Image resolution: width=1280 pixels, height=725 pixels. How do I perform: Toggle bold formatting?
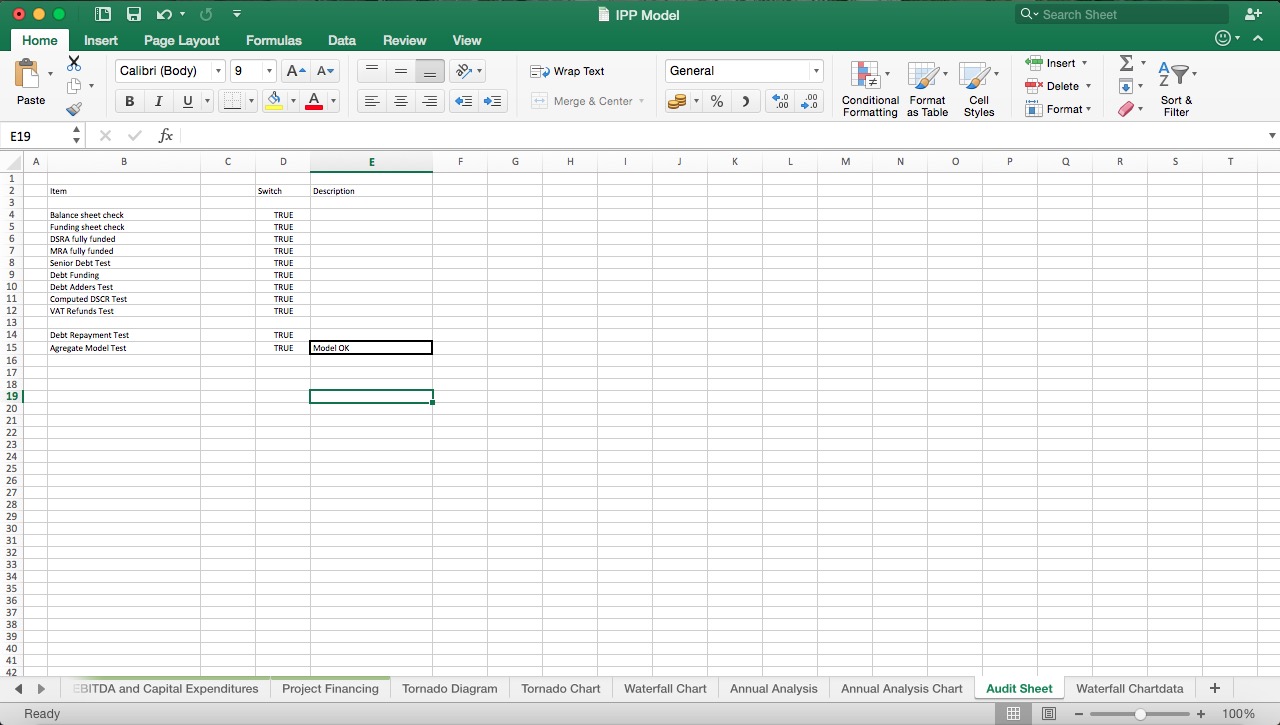tap(129, 101)
